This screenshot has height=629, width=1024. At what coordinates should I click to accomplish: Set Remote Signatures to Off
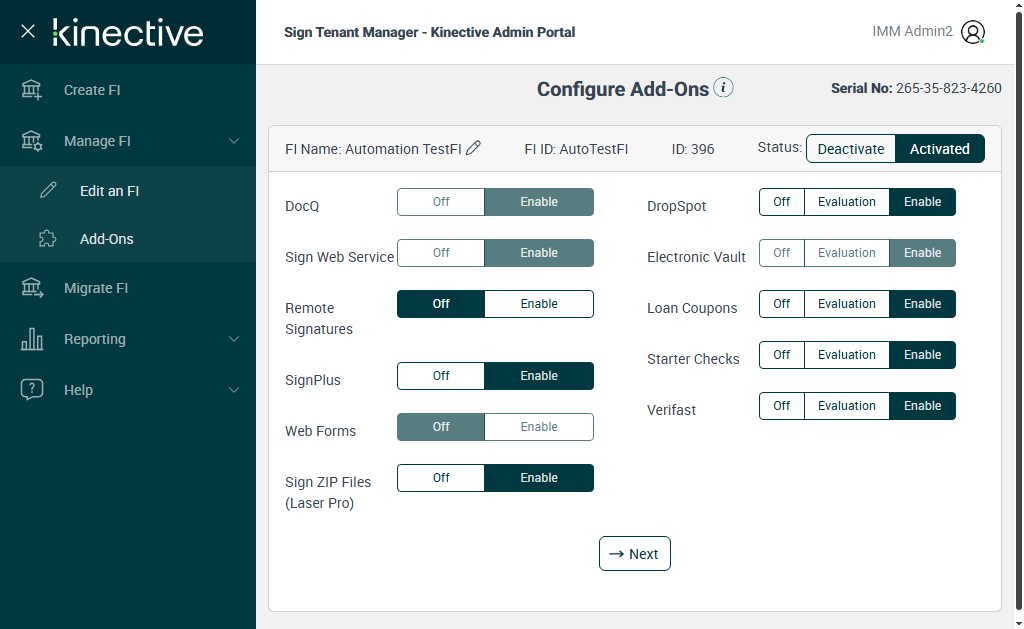(441, 304)
